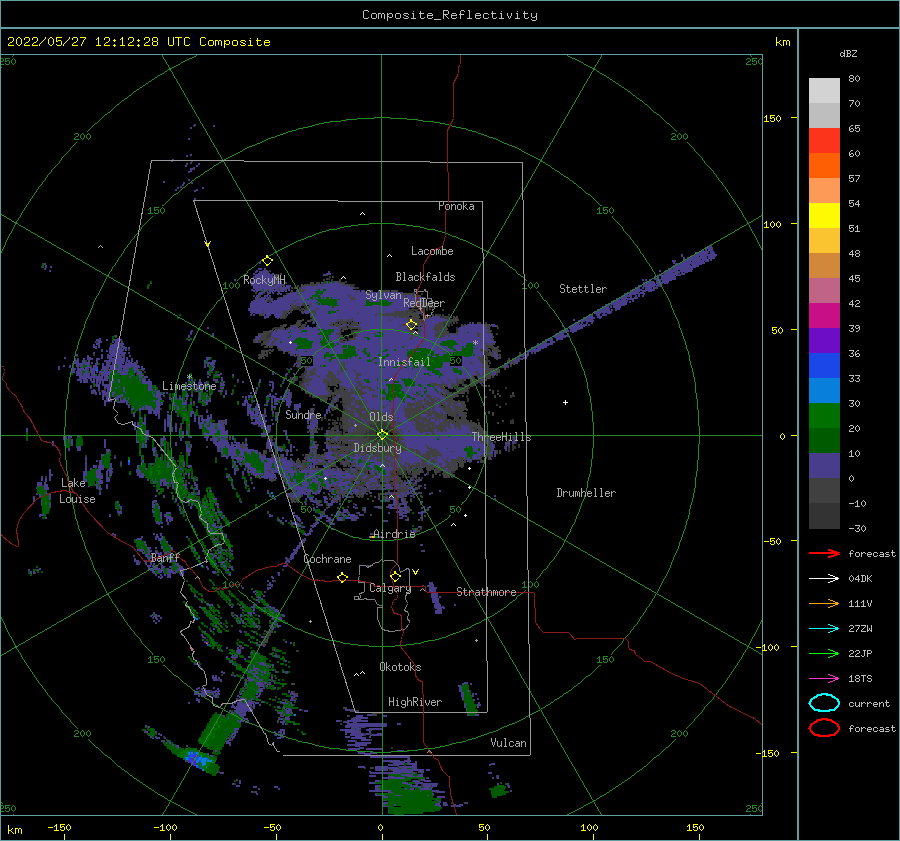This screenshot has width=900, height=841.
Task: Select the 39 dBZ purple swatch
Action: (x=824, y=340)
